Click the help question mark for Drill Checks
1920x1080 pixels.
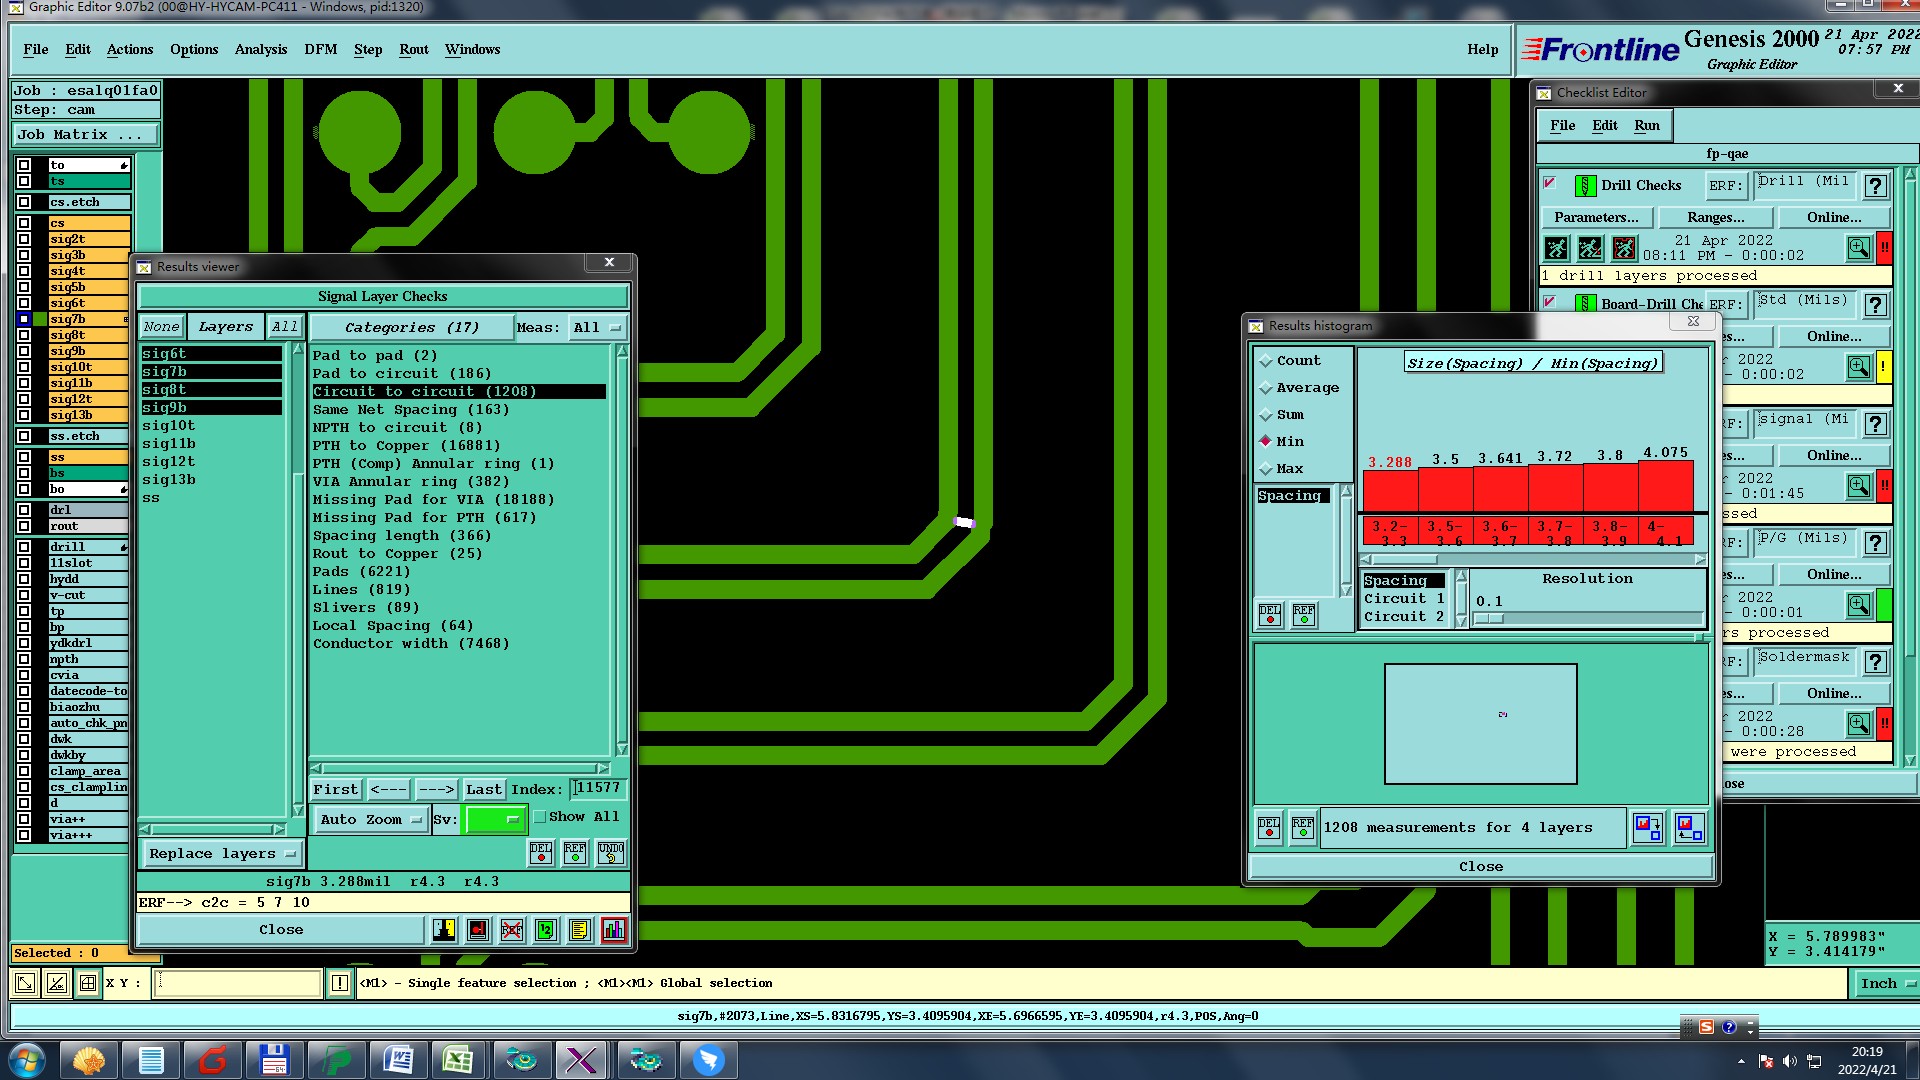(x=1876, y=186)
